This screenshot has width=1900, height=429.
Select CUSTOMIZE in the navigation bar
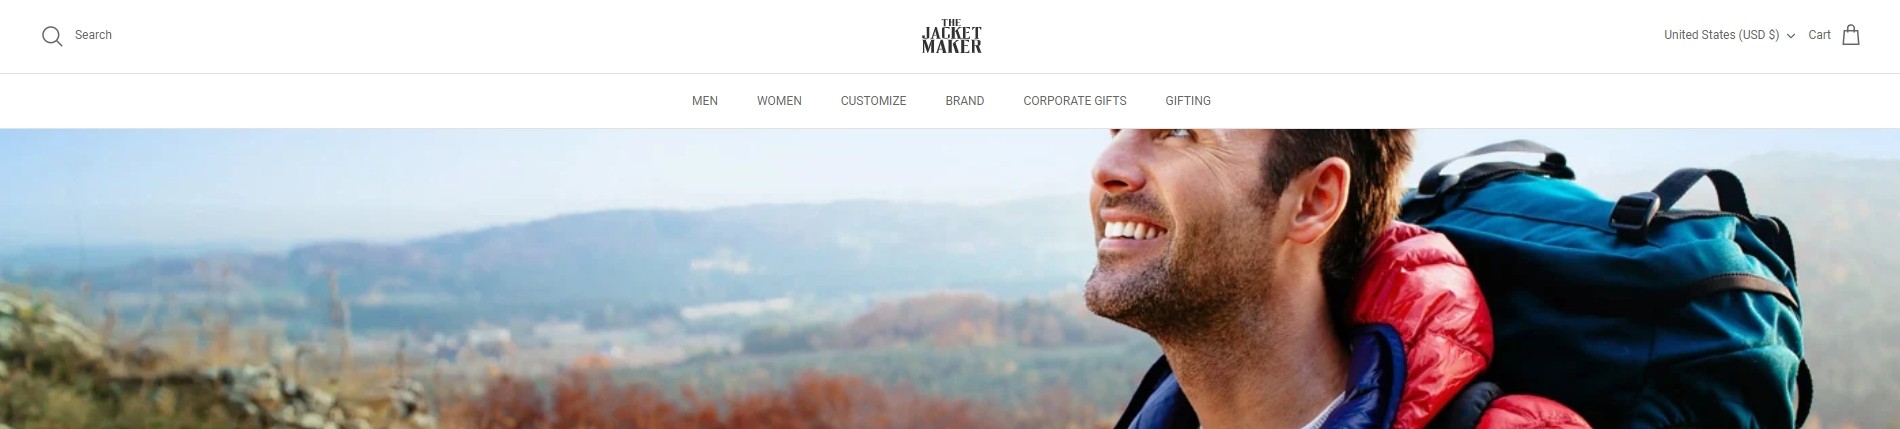tap(873, 101)
